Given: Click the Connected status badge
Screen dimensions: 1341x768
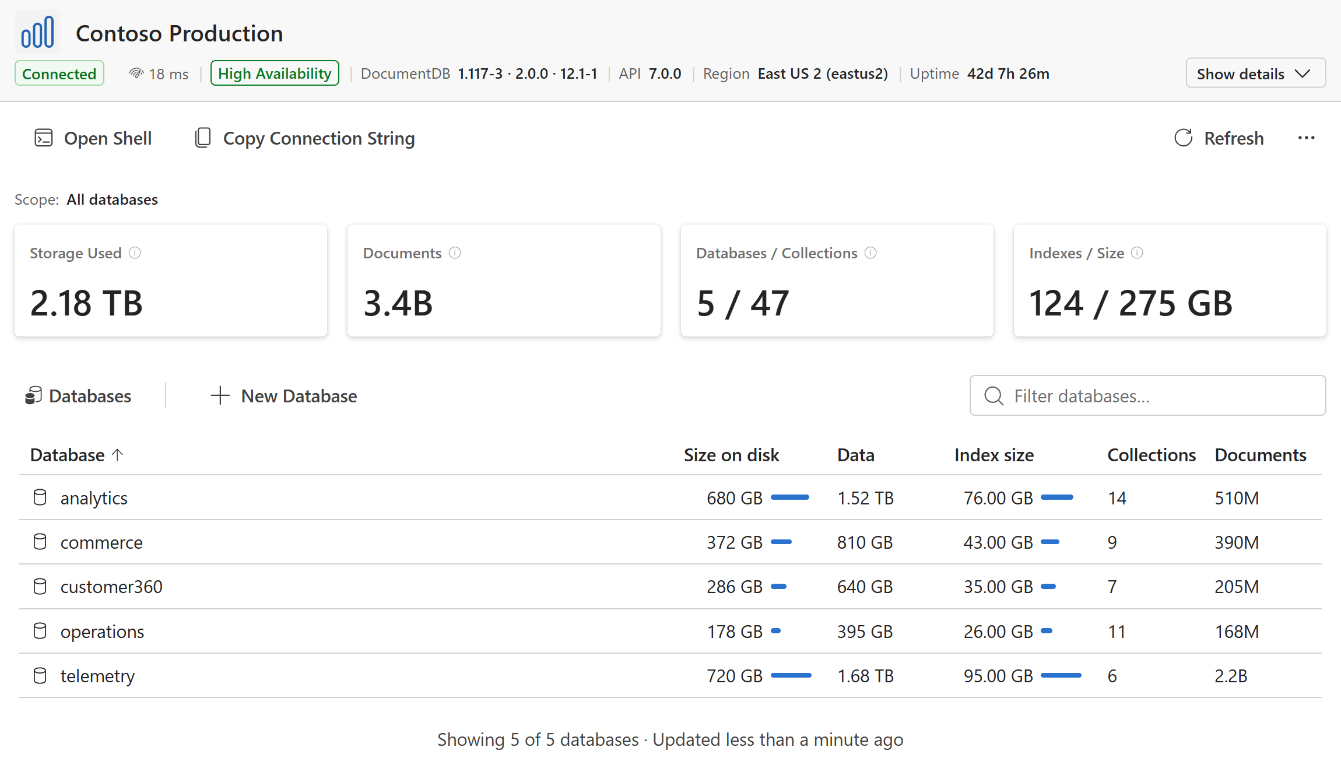Looking at the screenshot, I should 59,74.
